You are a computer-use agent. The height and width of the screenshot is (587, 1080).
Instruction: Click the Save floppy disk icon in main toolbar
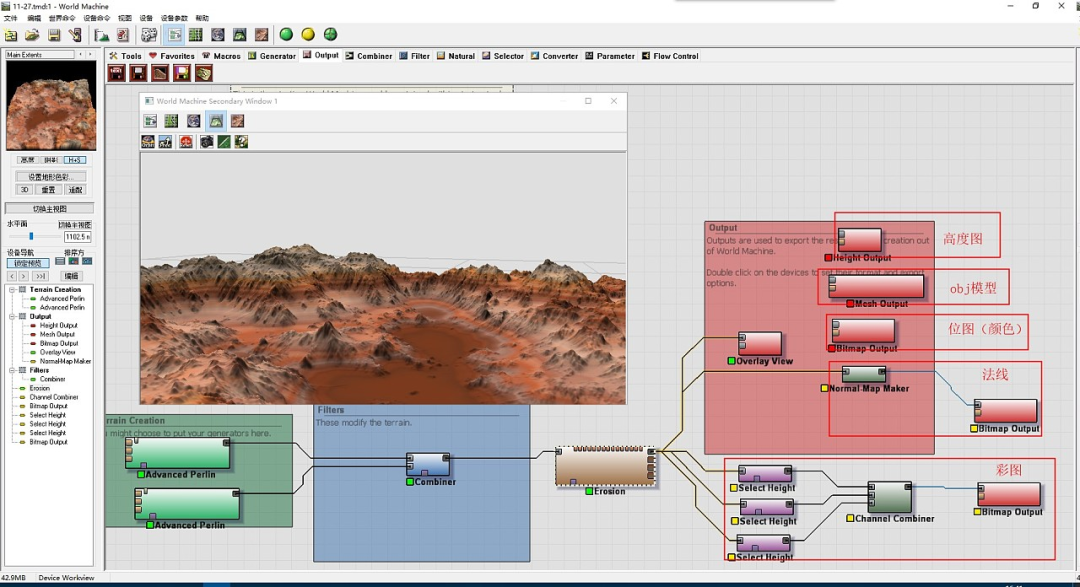tap(54, 34)
